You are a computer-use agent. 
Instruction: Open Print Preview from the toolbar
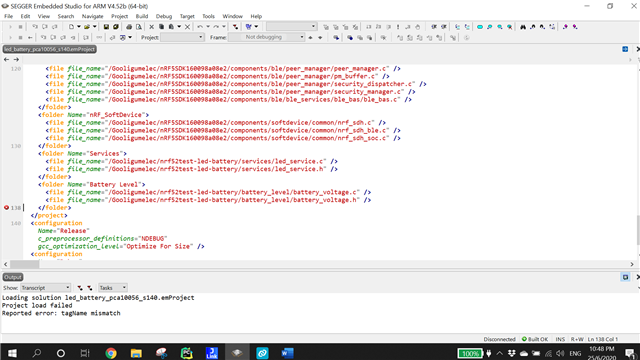[x=139, y=27]
